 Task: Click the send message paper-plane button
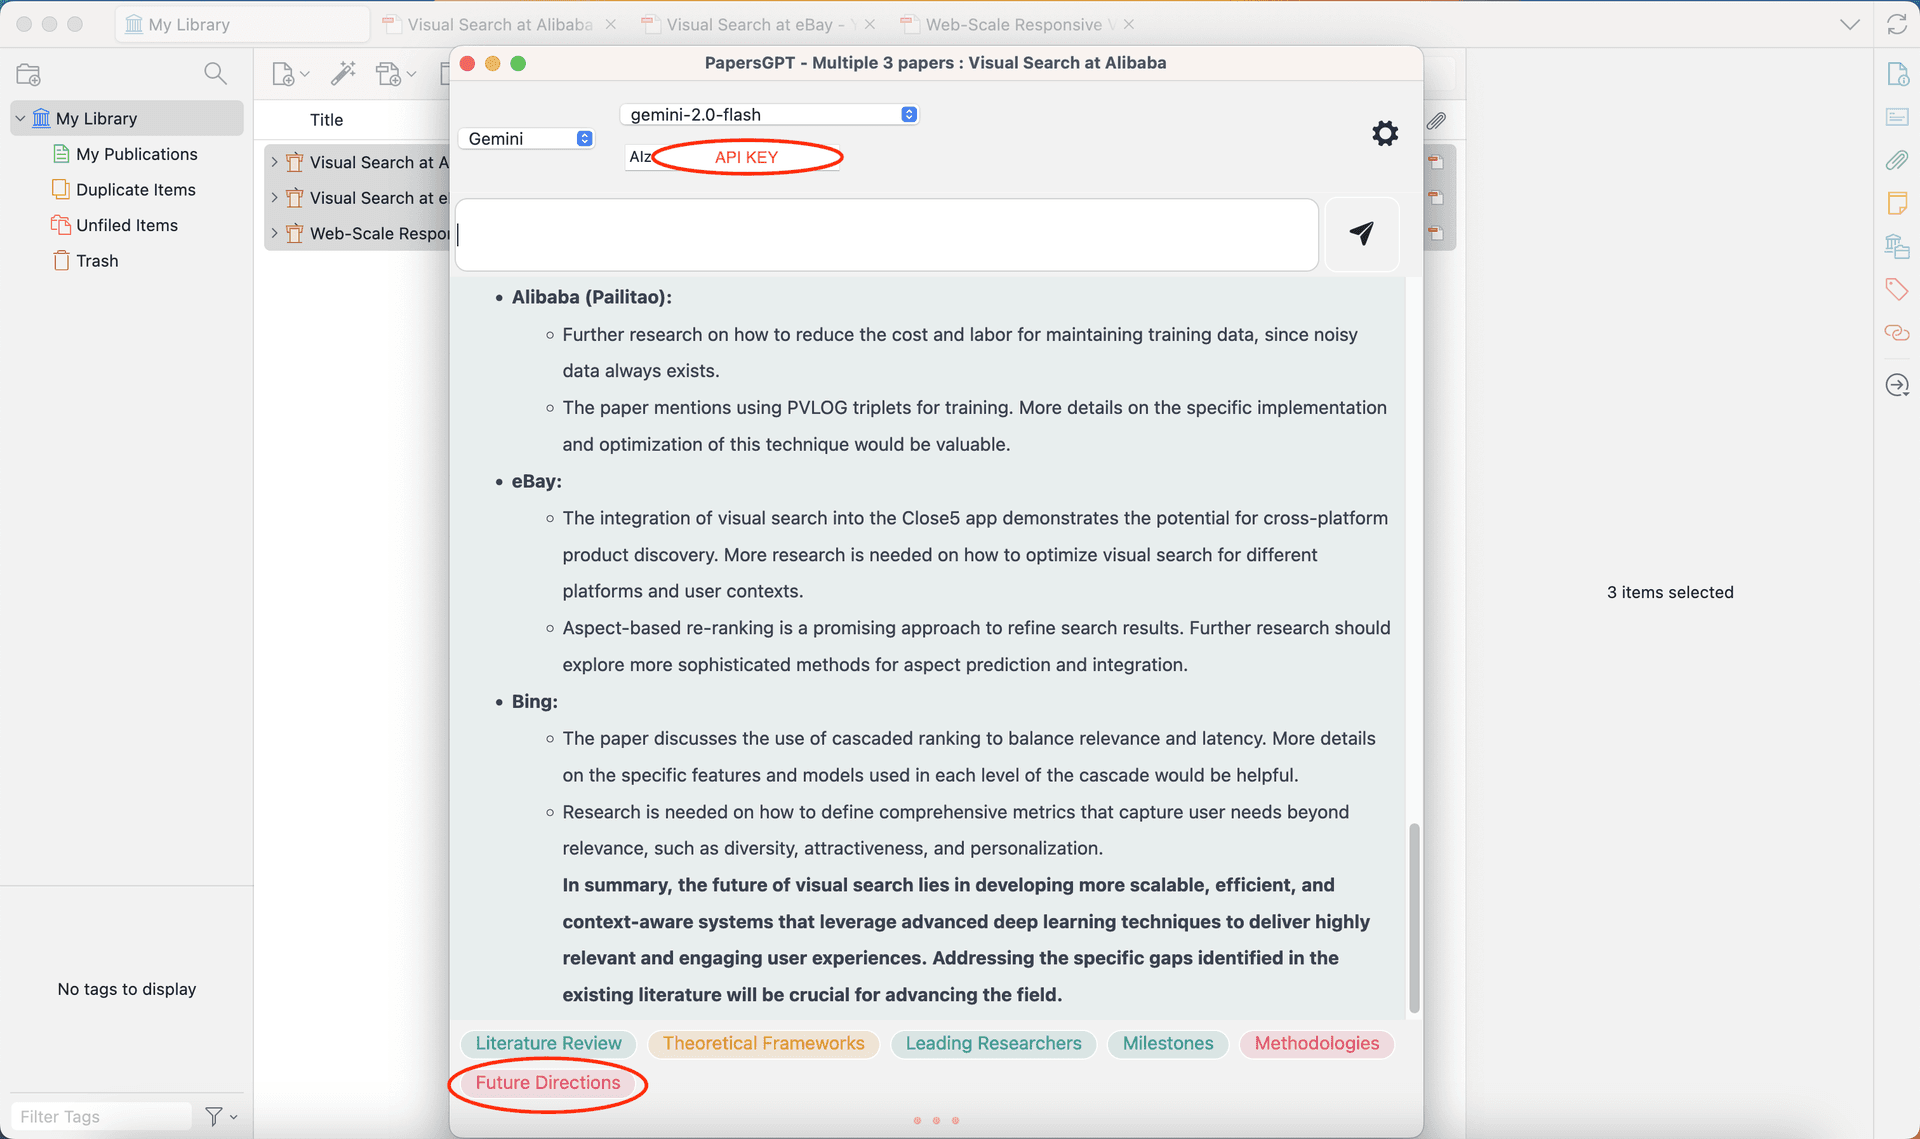tap(1361, 234)
